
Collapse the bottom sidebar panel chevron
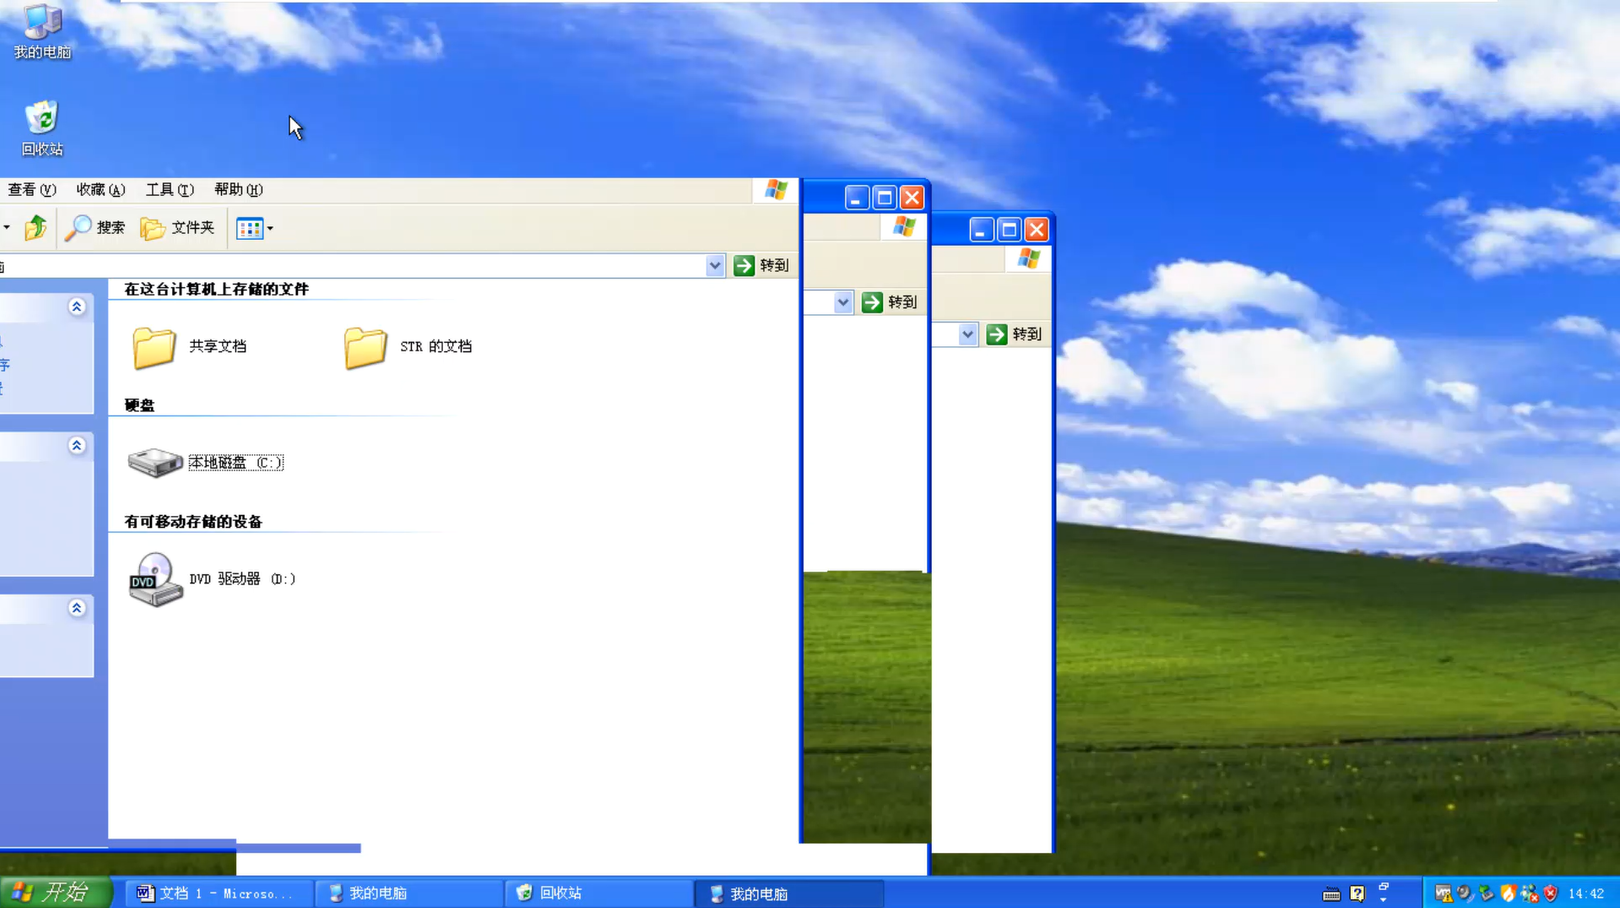click(76, 608)
